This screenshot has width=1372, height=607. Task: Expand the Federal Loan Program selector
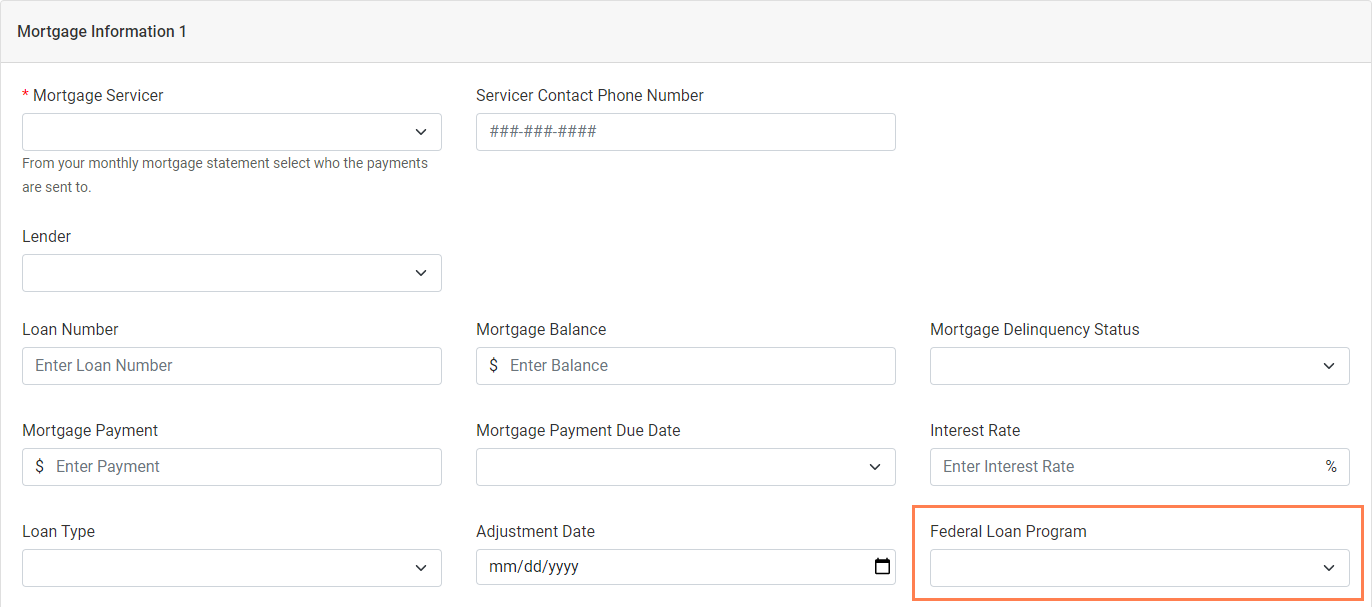coord(1139,567)
